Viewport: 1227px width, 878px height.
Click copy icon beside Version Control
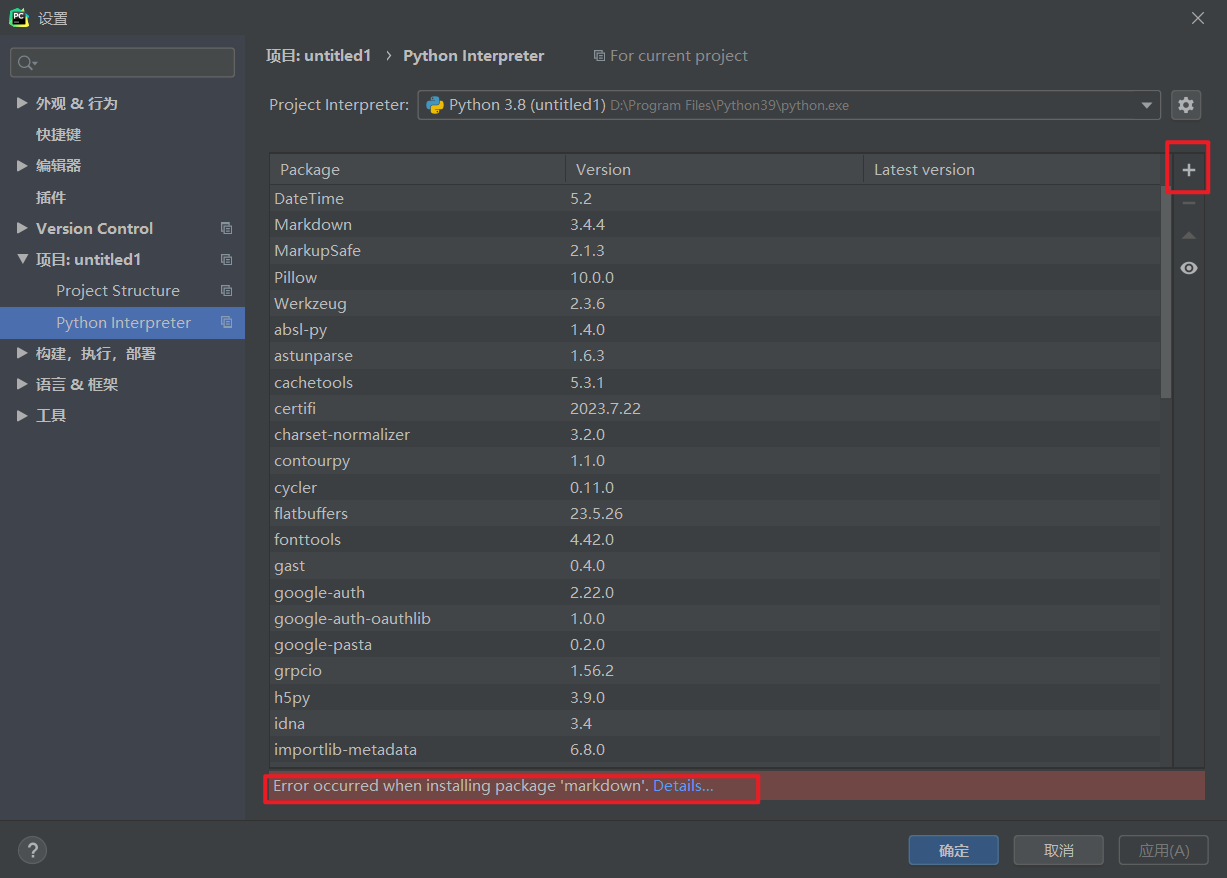226,228
